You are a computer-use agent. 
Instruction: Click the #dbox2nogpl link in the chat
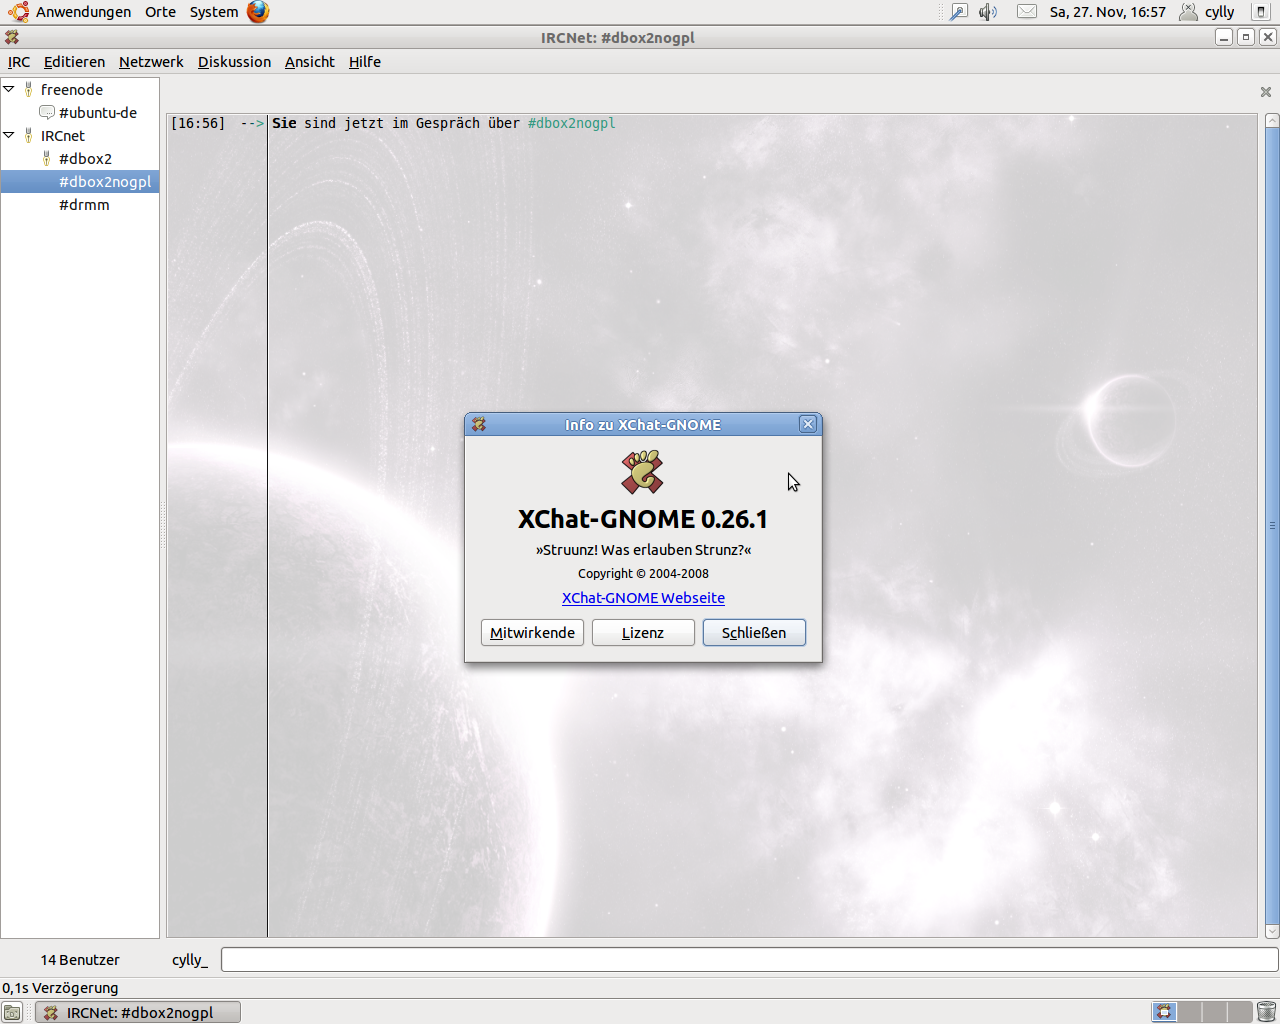tap(572, 123)
